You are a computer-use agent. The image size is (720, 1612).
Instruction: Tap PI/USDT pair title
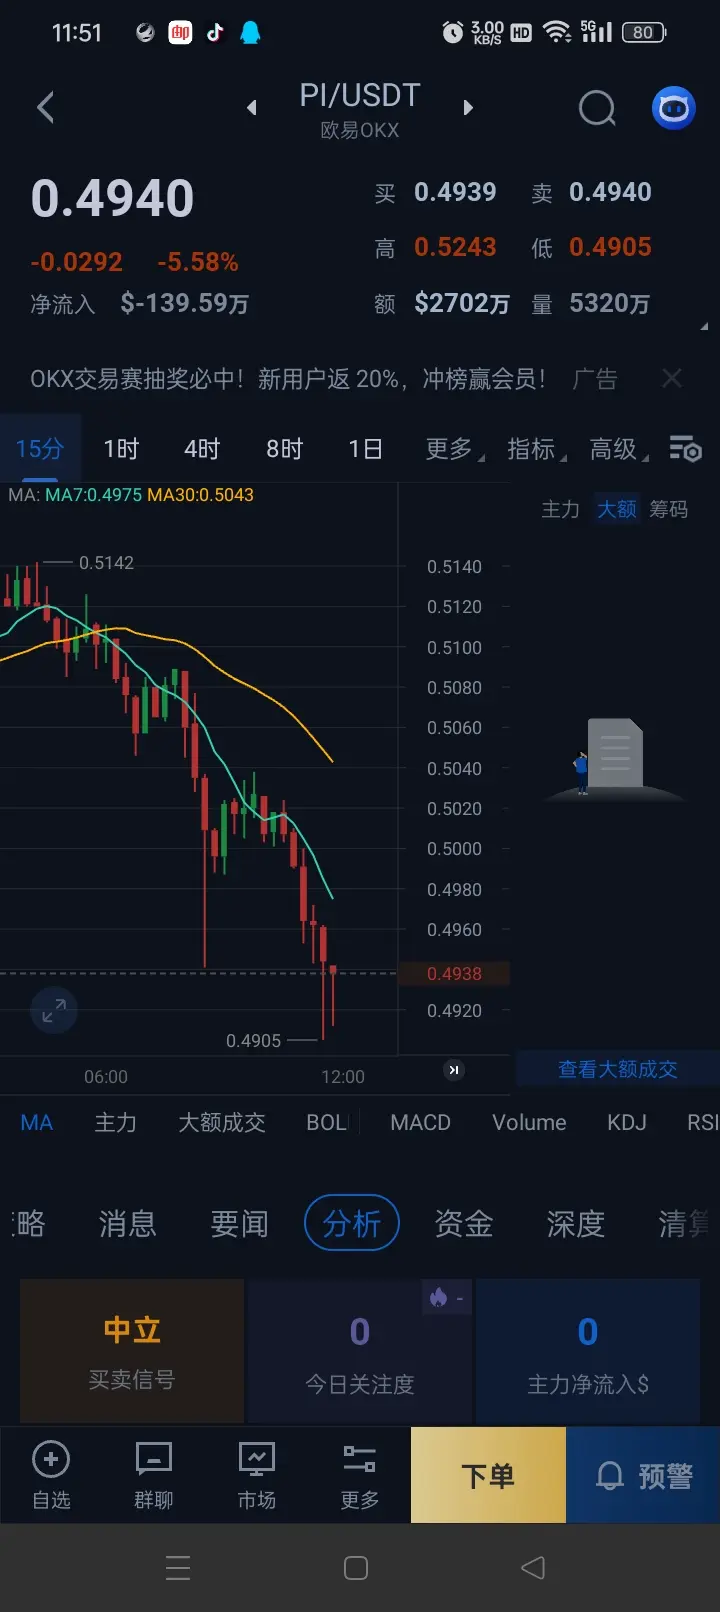click(x=360, y=96)
